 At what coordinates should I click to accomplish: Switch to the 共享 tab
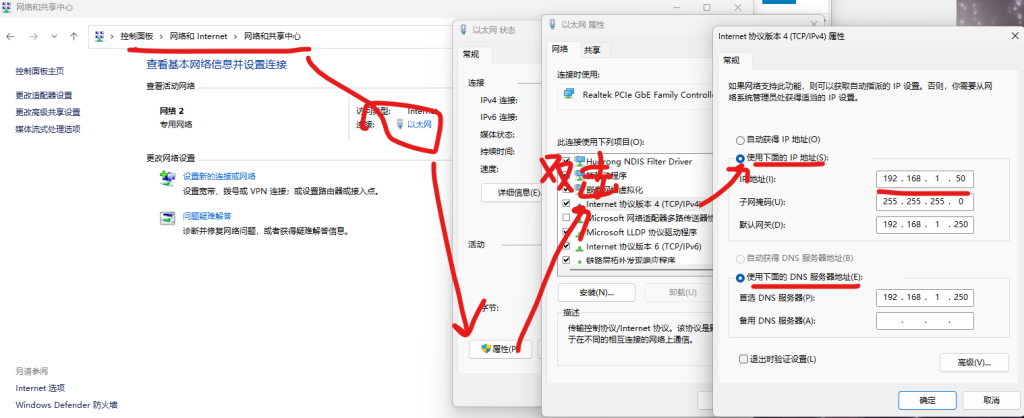click(x=592, y=50)
